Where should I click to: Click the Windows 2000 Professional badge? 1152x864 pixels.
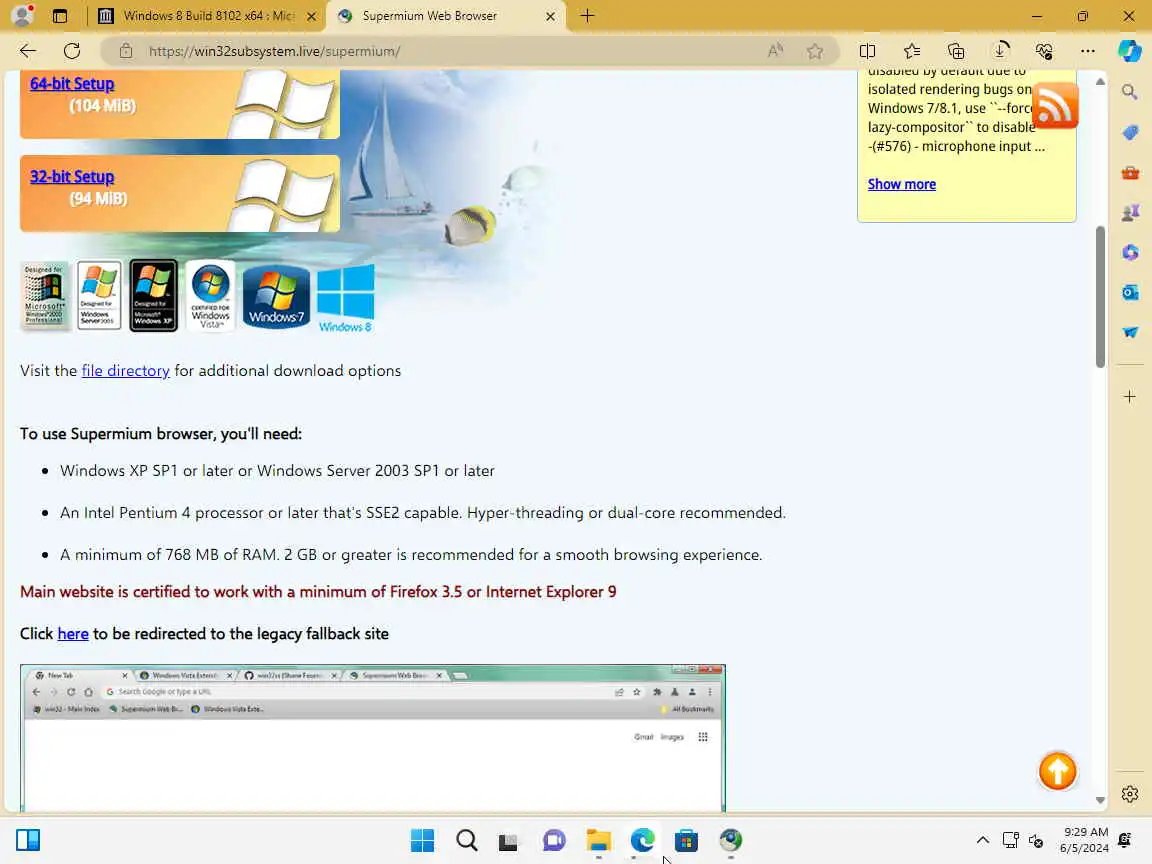coord(45,295)
